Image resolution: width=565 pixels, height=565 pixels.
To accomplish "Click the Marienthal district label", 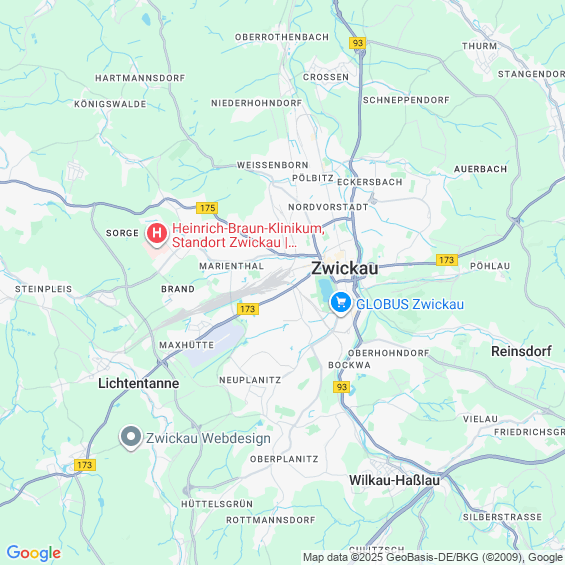I will coord(232,266).
